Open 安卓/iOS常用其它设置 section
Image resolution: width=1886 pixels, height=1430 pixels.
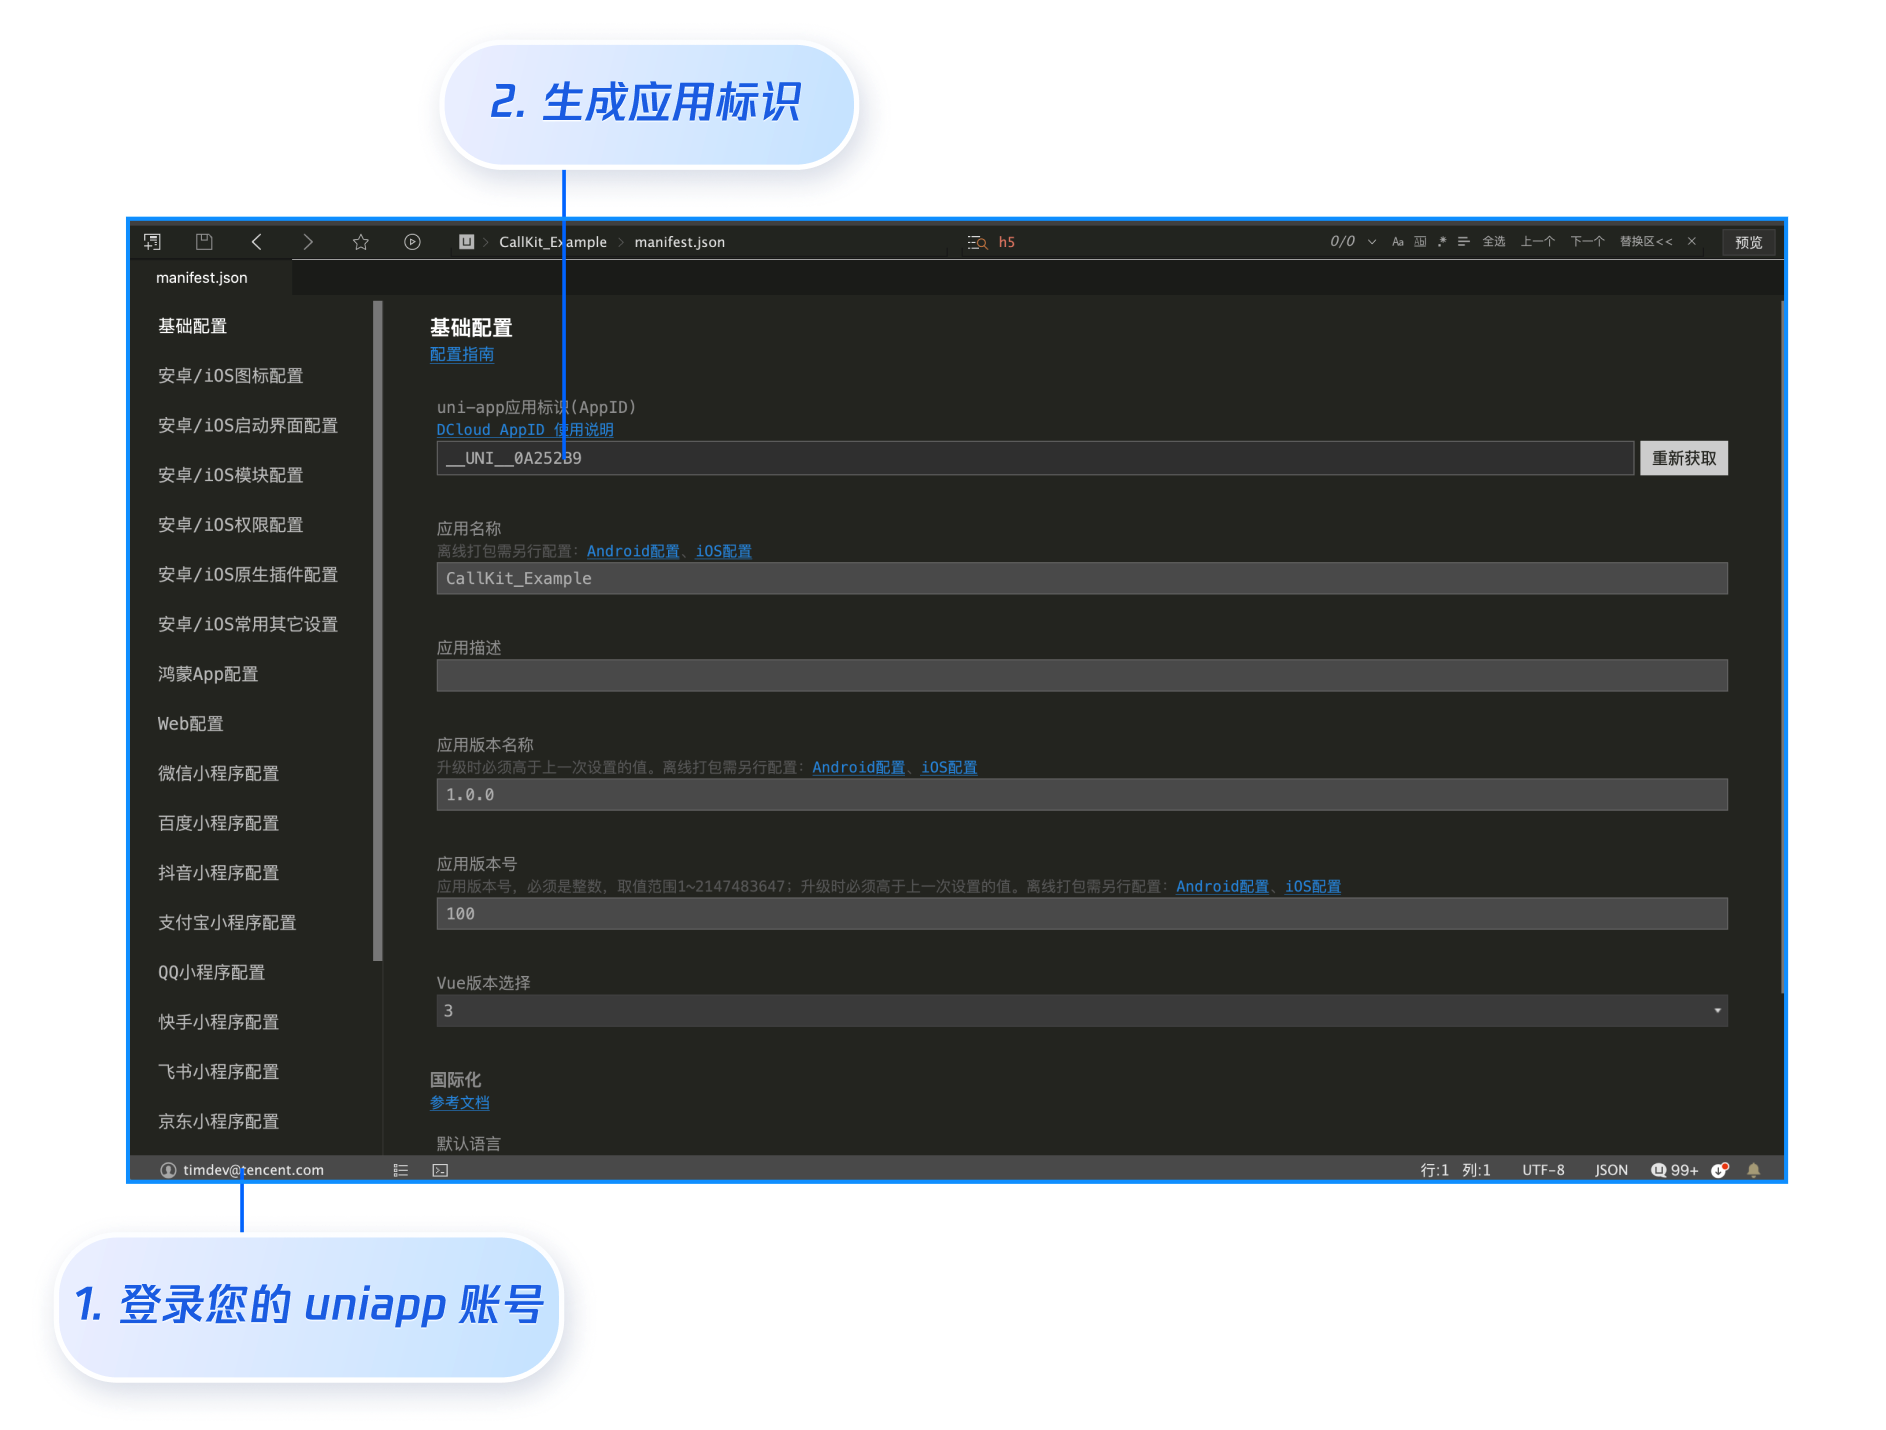tap(248, 625)
